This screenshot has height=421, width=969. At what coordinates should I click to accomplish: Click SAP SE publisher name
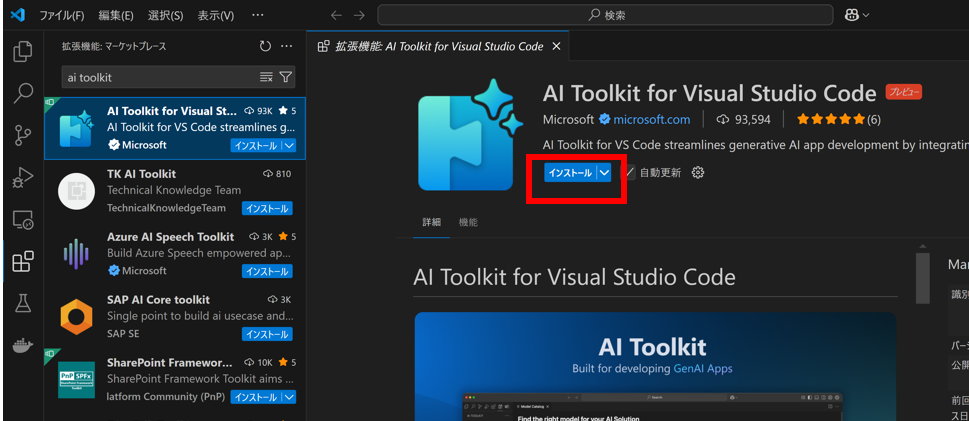tap(124, 333)
